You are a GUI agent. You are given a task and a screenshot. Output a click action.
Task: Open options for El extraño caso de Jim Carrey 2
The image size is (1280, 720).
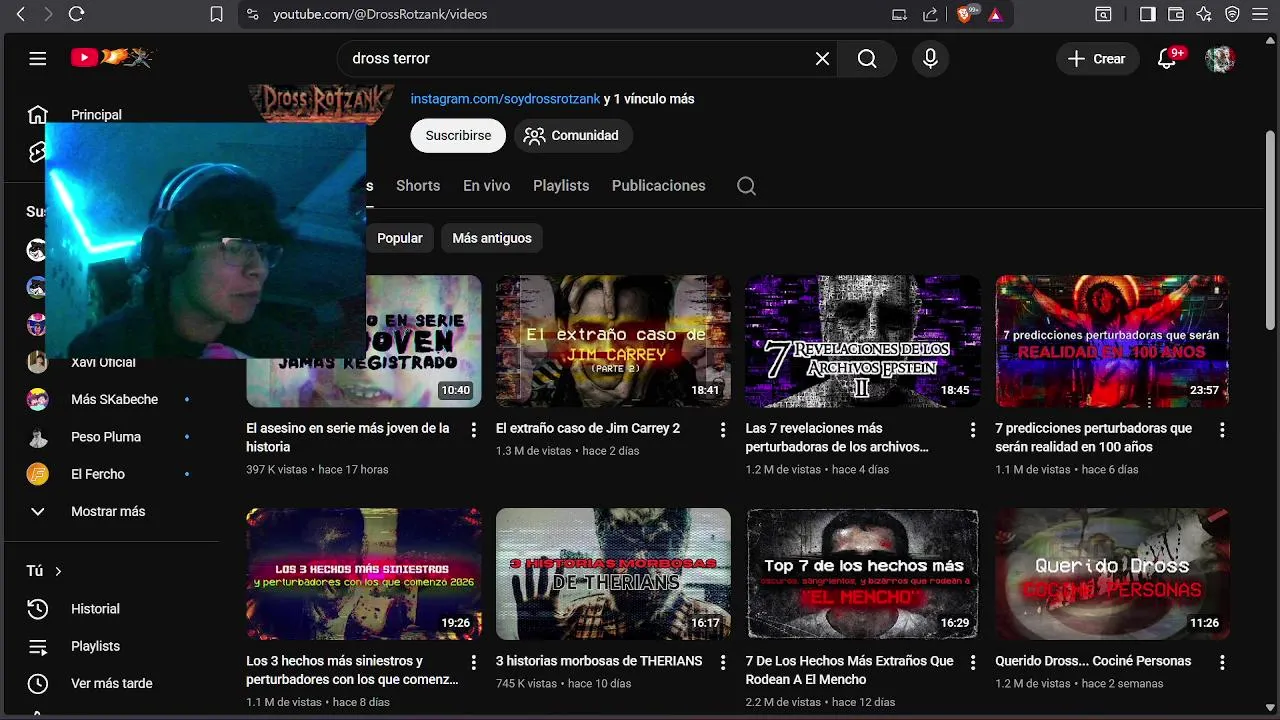click(723, 430)
